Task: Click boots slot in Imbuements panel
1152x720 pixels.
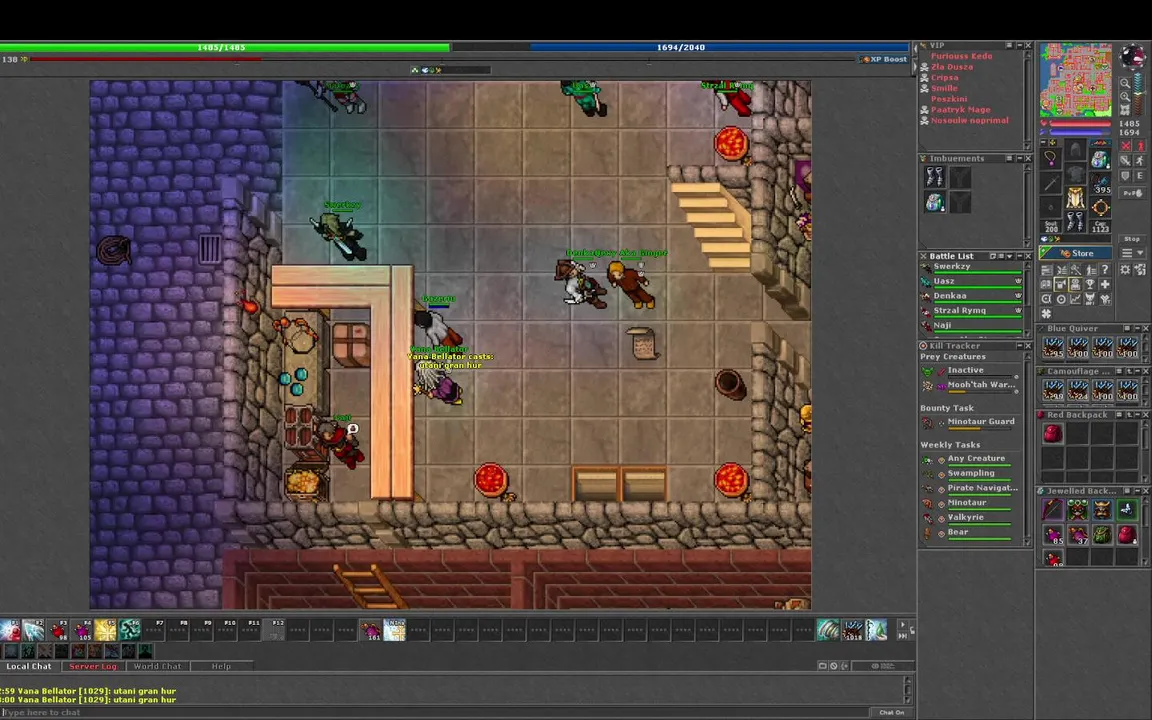Action: (x=935, y=177)
